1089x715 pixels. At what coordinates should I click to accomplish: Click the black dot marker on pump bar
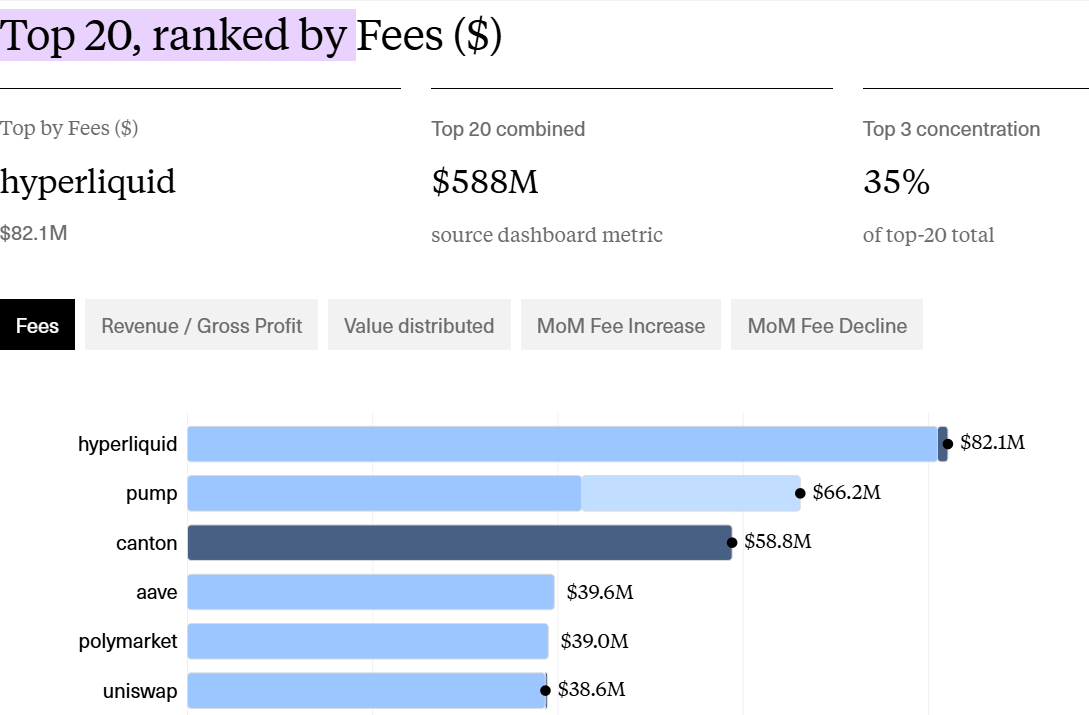tap(800, 493)
